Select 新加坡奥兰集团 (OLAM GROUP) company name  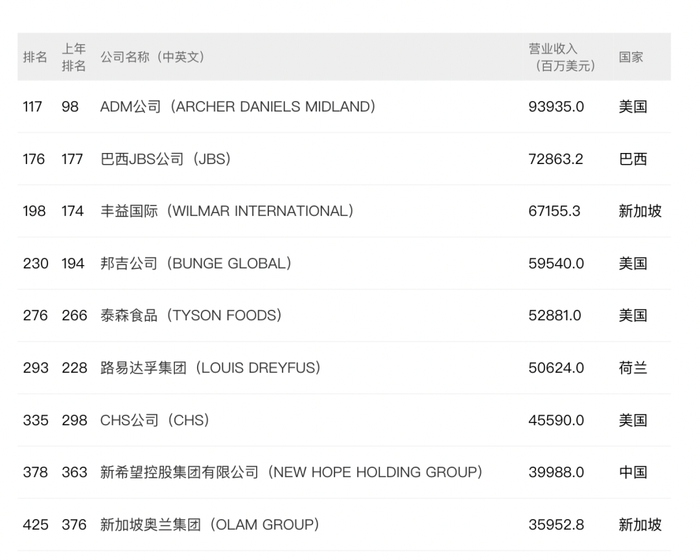(210, 524)
